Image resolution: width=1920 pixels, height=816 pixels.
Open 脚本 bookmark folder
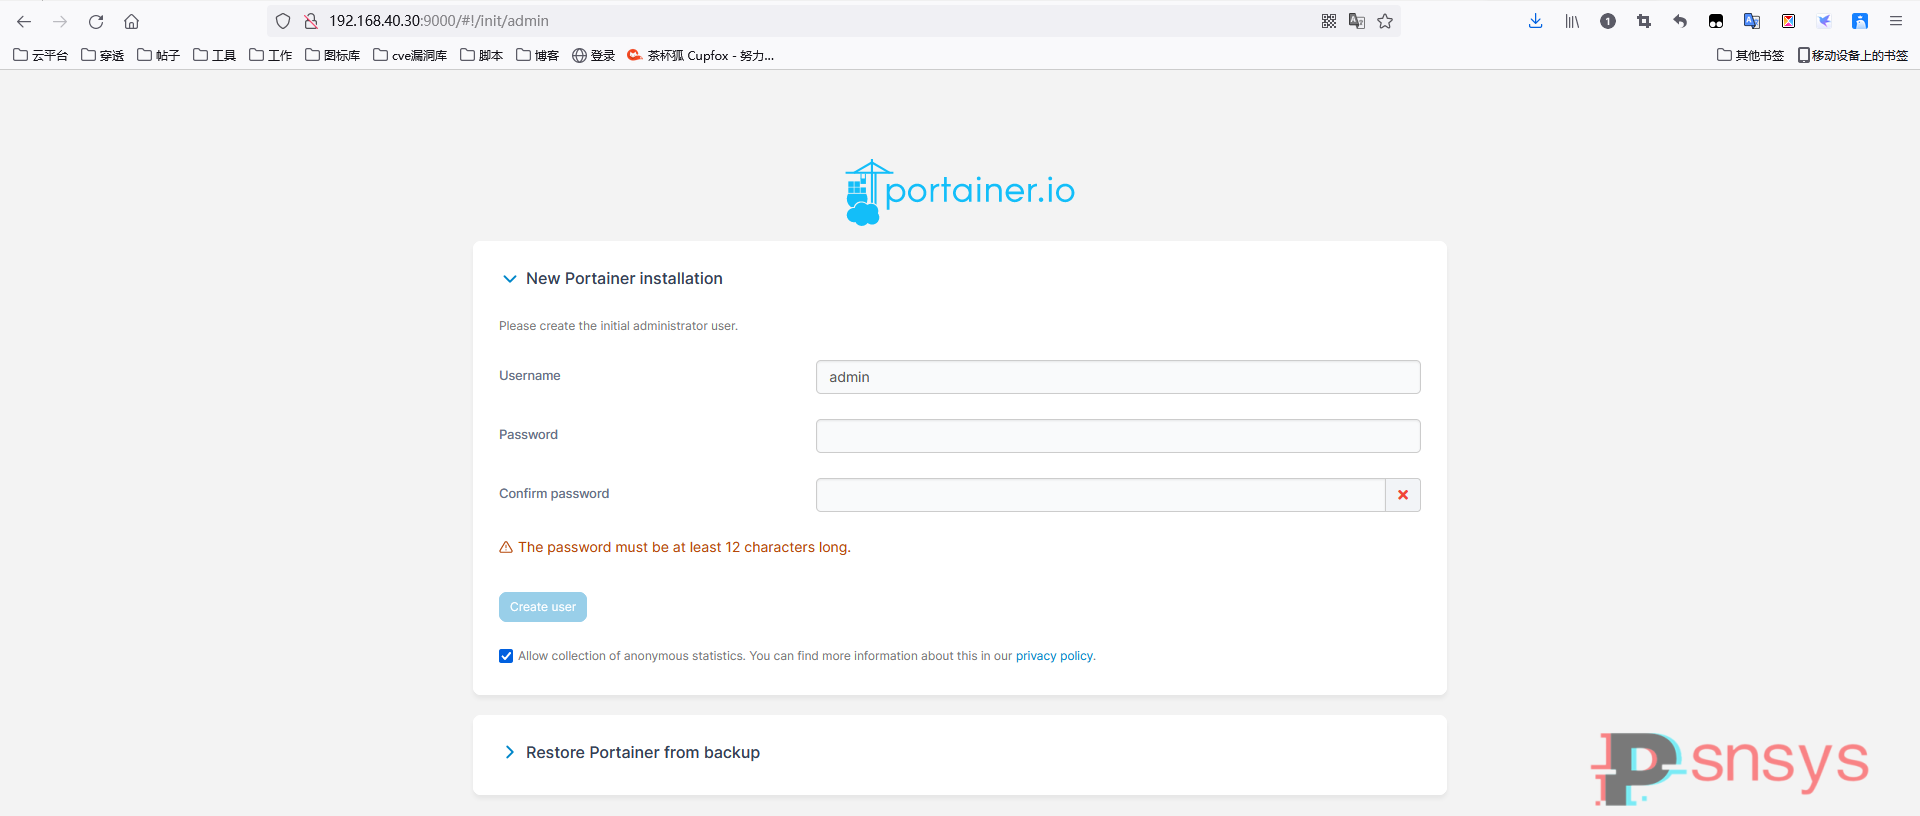482,55
